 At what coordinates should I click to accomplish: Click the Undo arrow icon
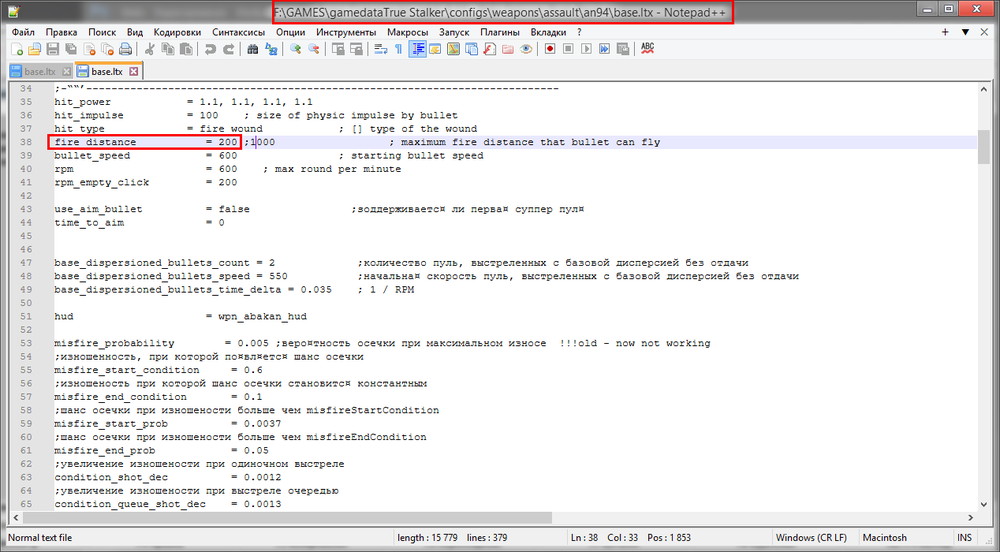coord(212,48)
